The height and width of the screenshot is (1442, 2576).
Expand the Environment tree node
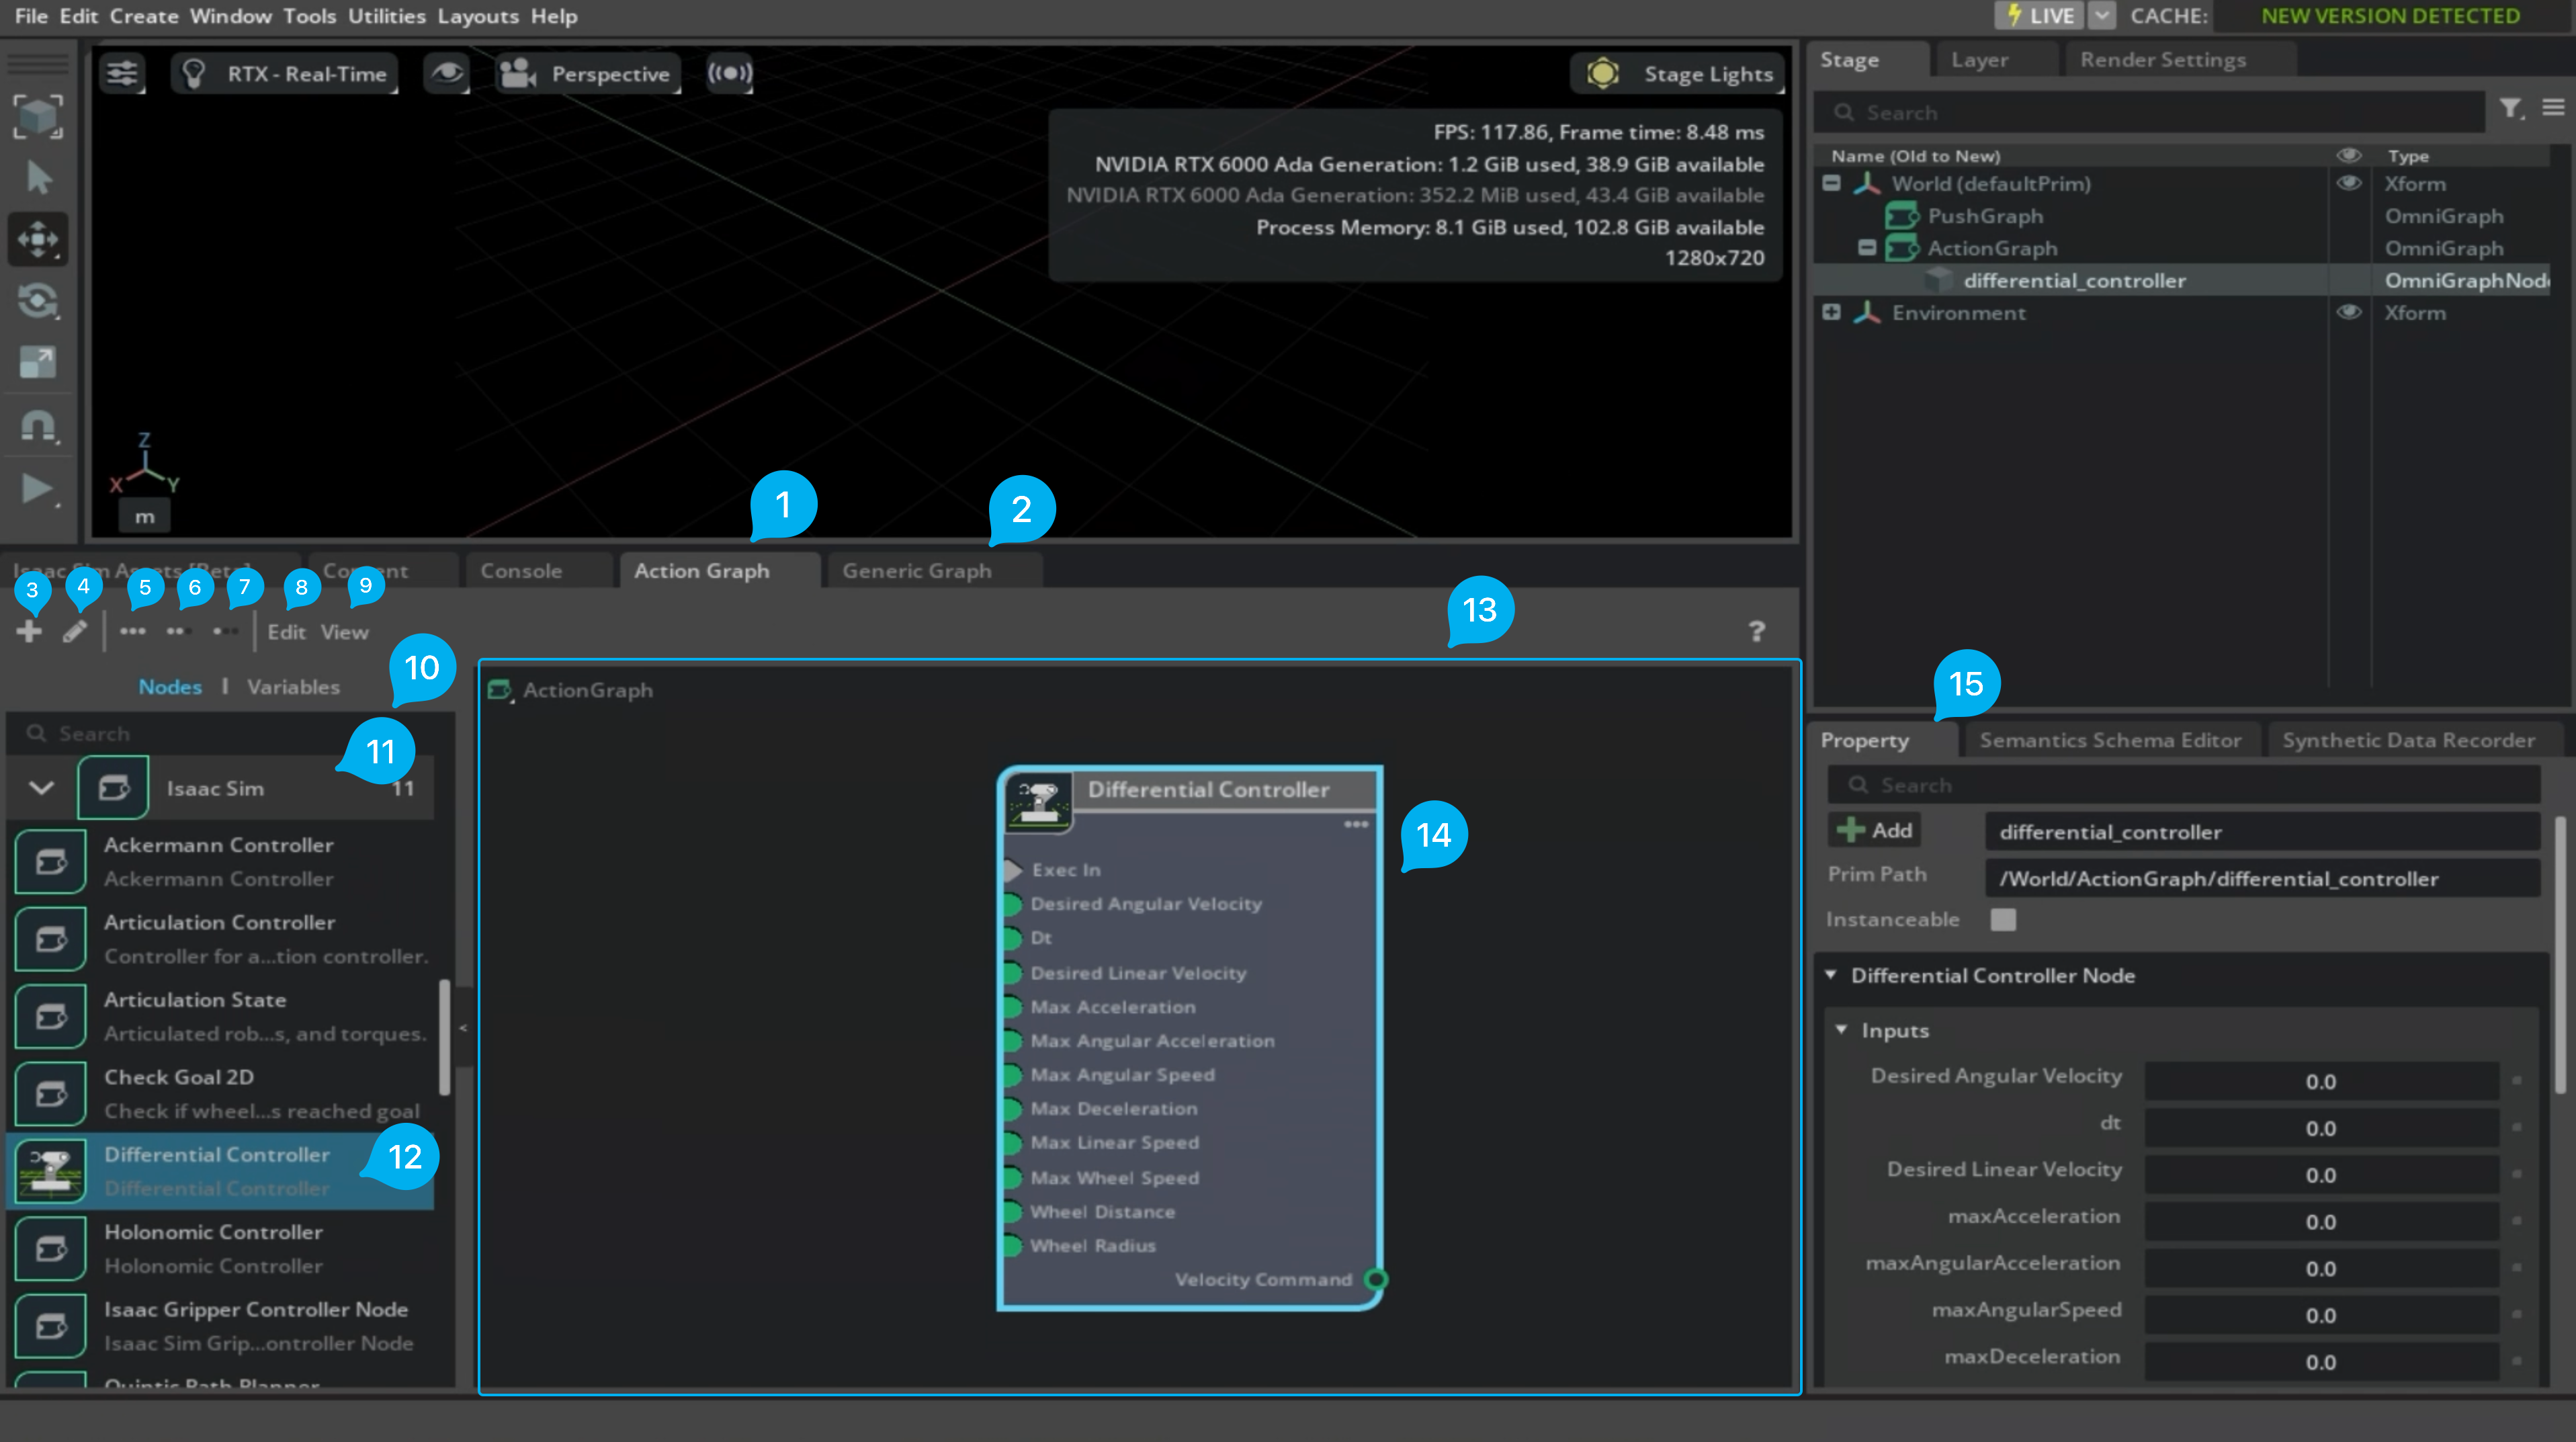point(1831,312)
